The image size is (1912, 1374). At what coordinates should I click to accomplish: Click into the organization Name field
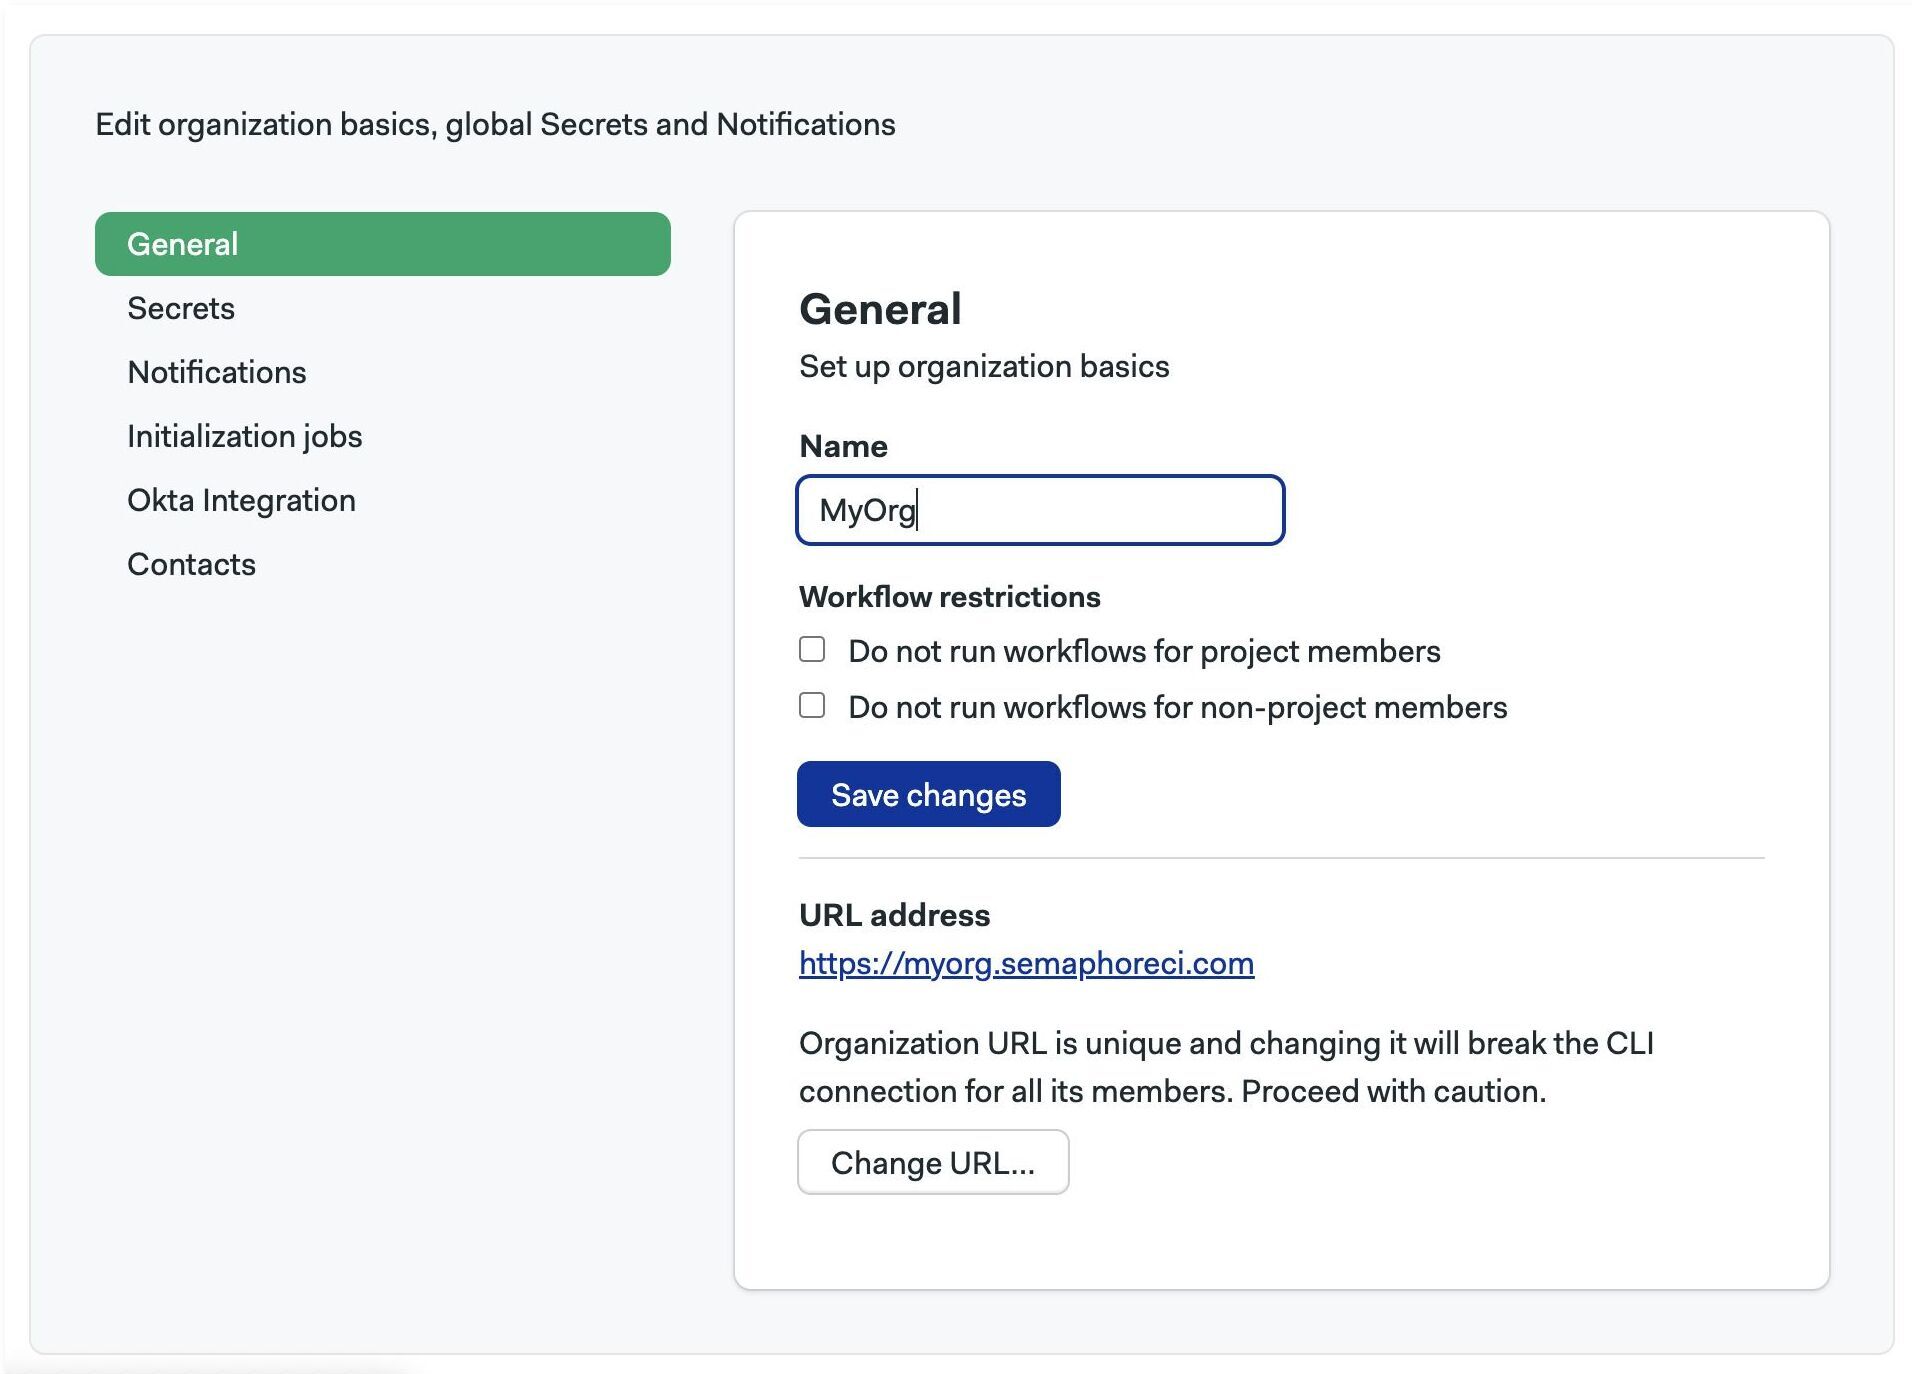(1040, 510)
